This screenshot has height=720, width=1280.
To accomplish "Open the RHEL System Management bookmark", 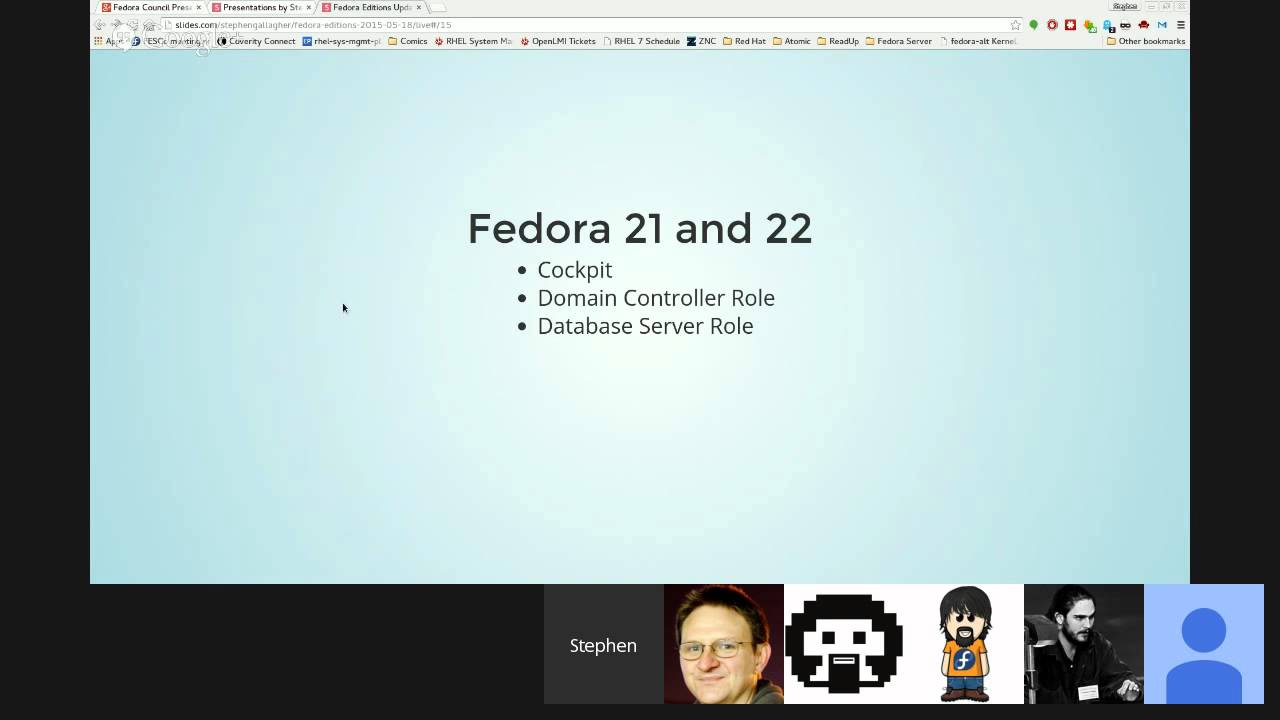I will (x=473, y=41).
